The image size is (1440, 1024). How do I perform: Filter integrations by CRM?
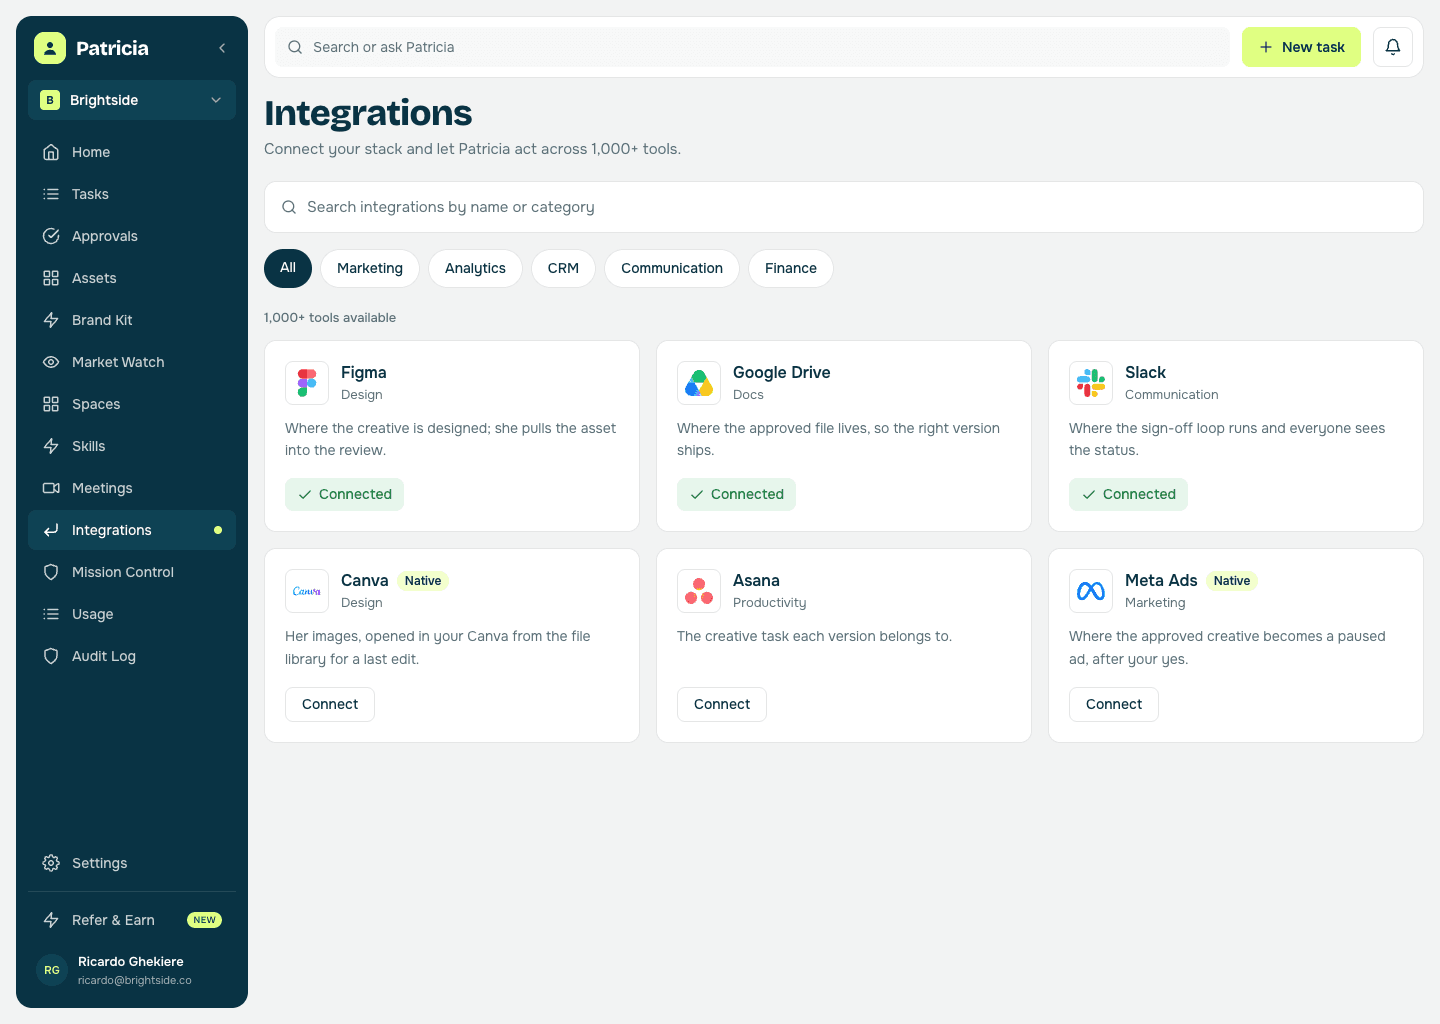click(x=563, y=268)
